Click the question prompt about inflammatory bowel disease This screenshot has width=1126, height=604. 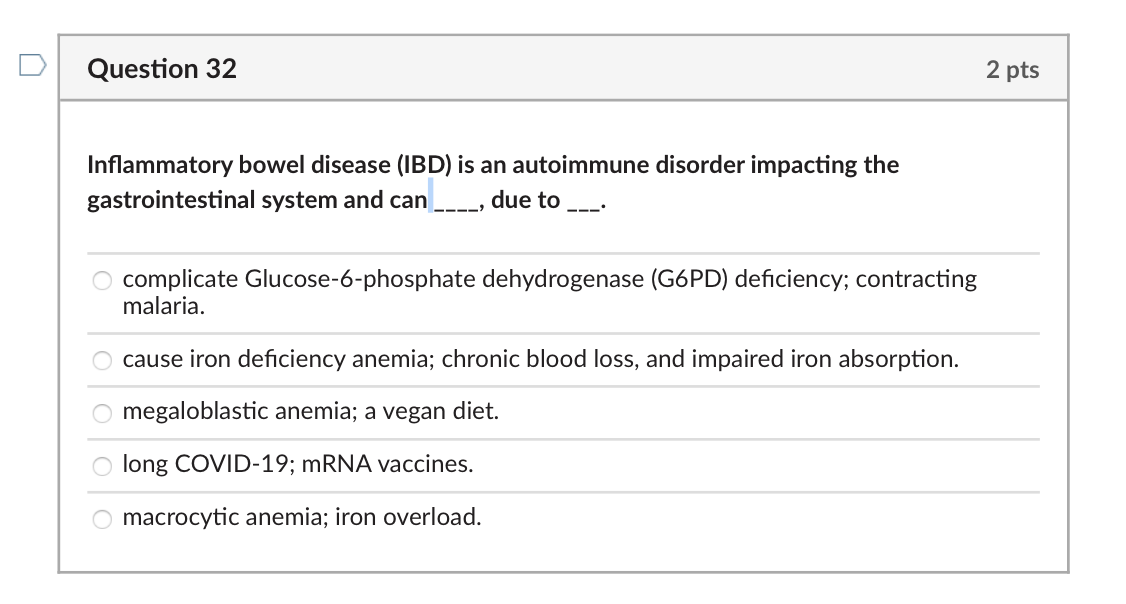point(493,182)
